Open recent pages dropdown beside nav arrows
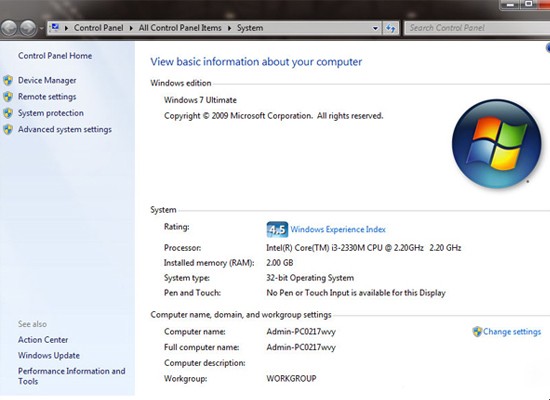550x400 pixels. 41,28
